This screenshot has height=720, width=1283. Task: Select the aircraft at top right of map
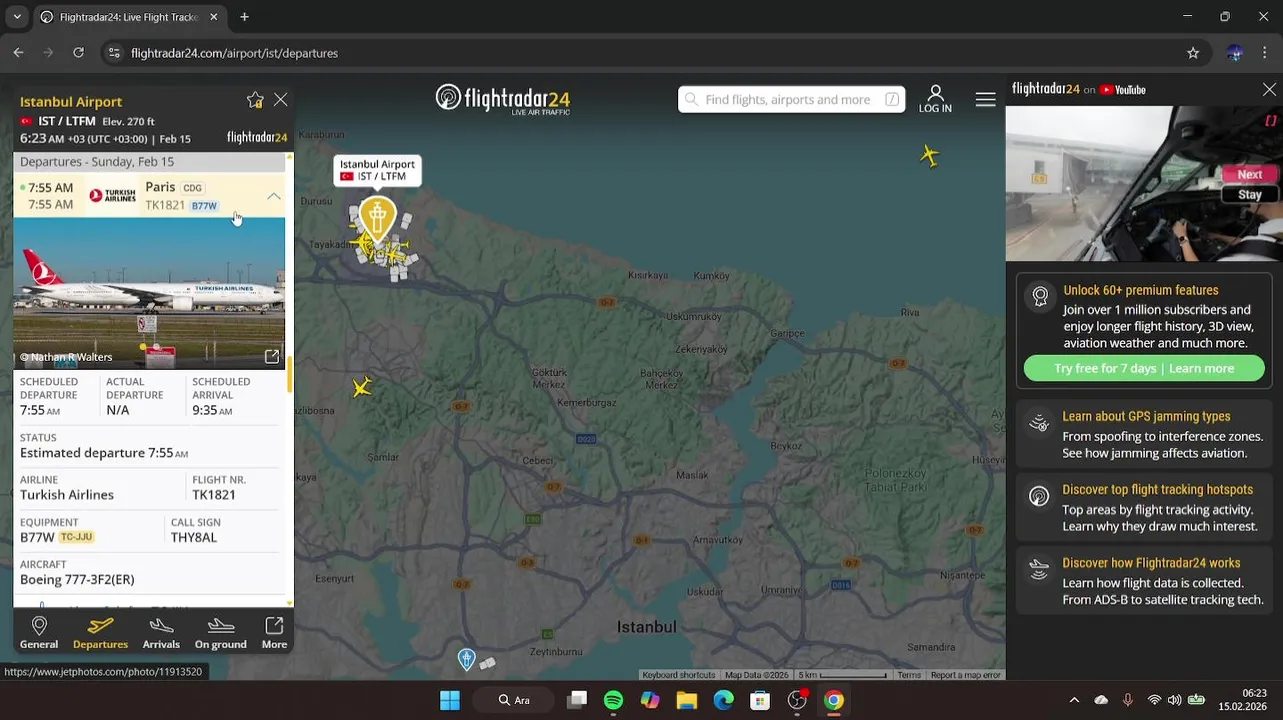930,155
